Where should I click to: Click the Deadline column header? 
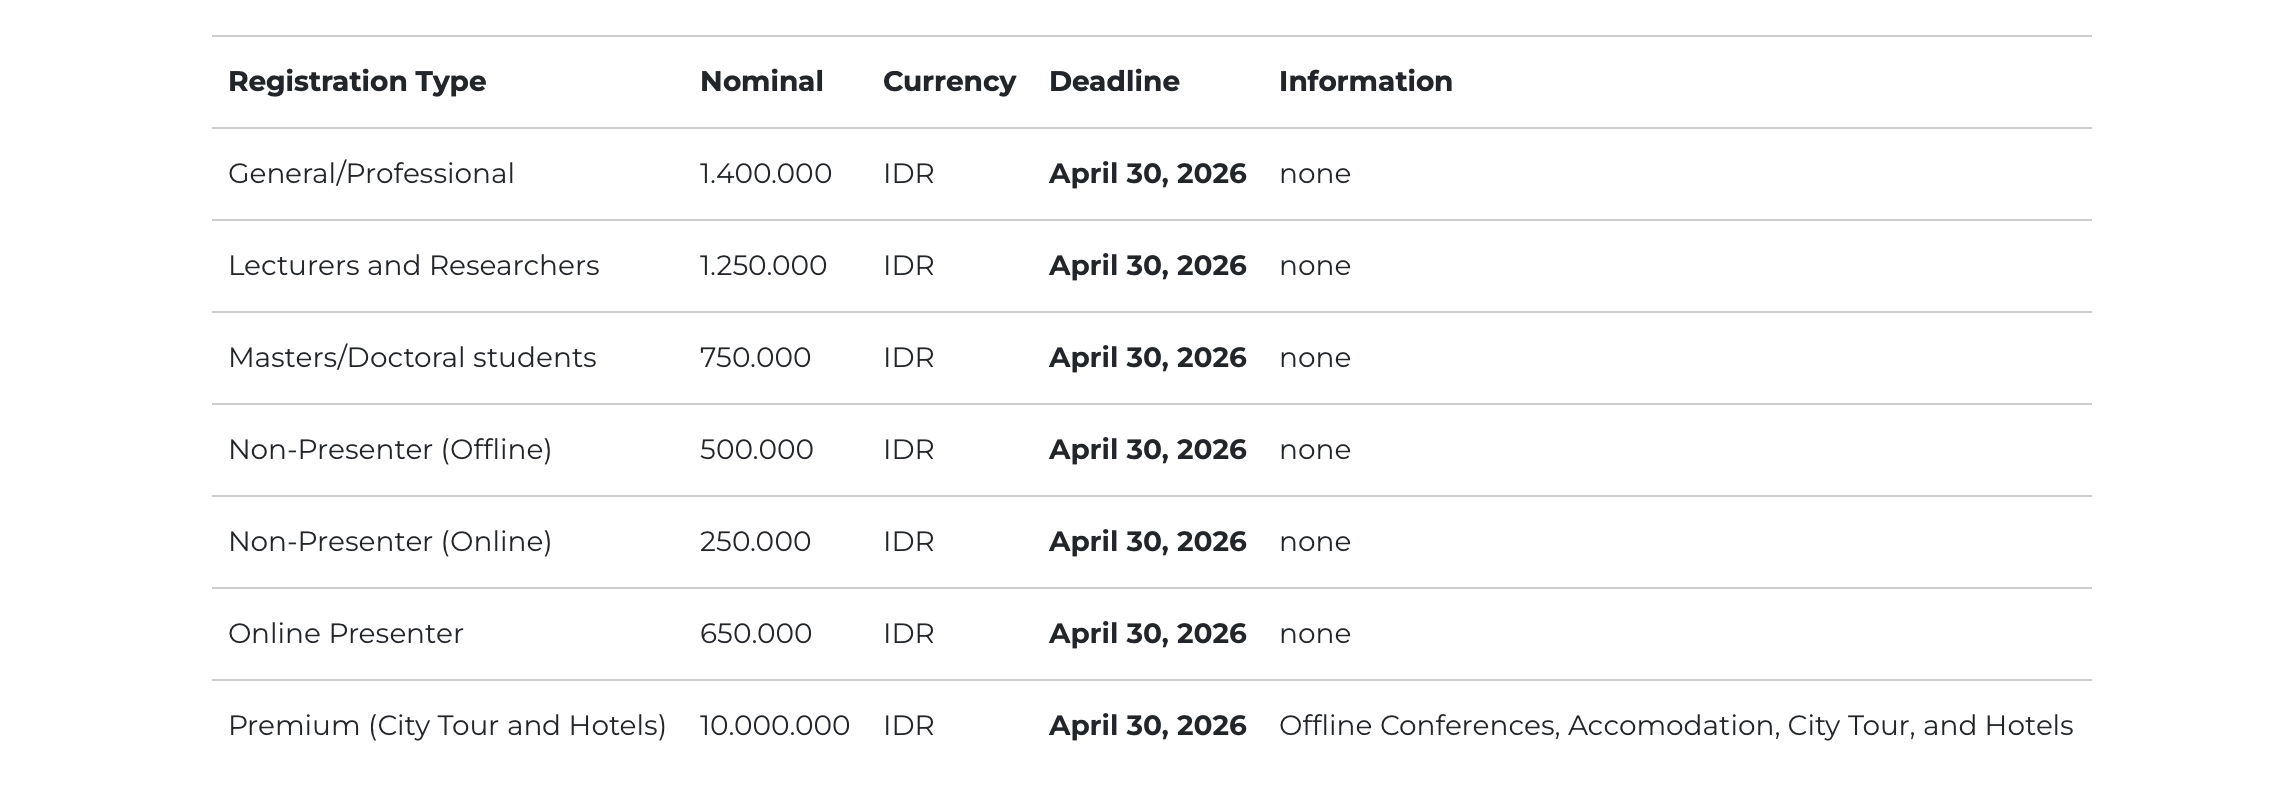[1114, 82]
